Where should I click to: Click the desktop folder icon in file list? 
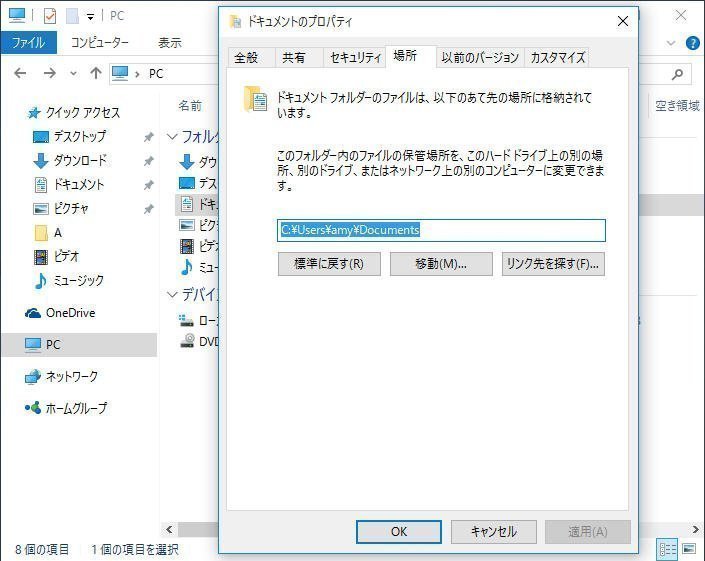(187, 183)
